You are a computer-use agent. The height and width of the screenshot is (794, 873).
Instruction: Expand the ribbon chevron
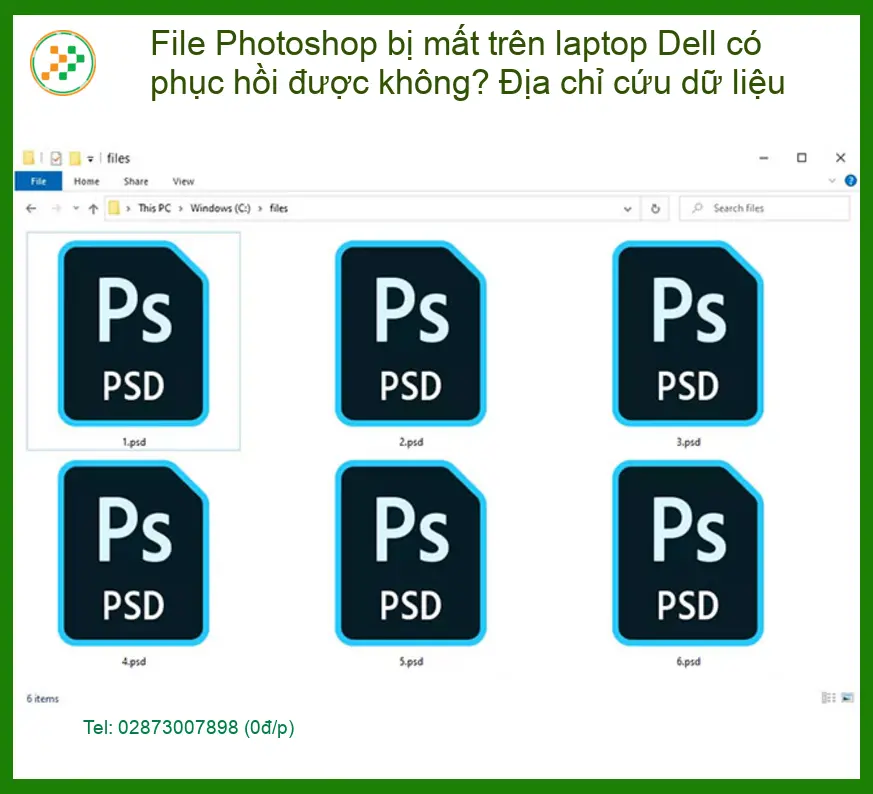832,181
